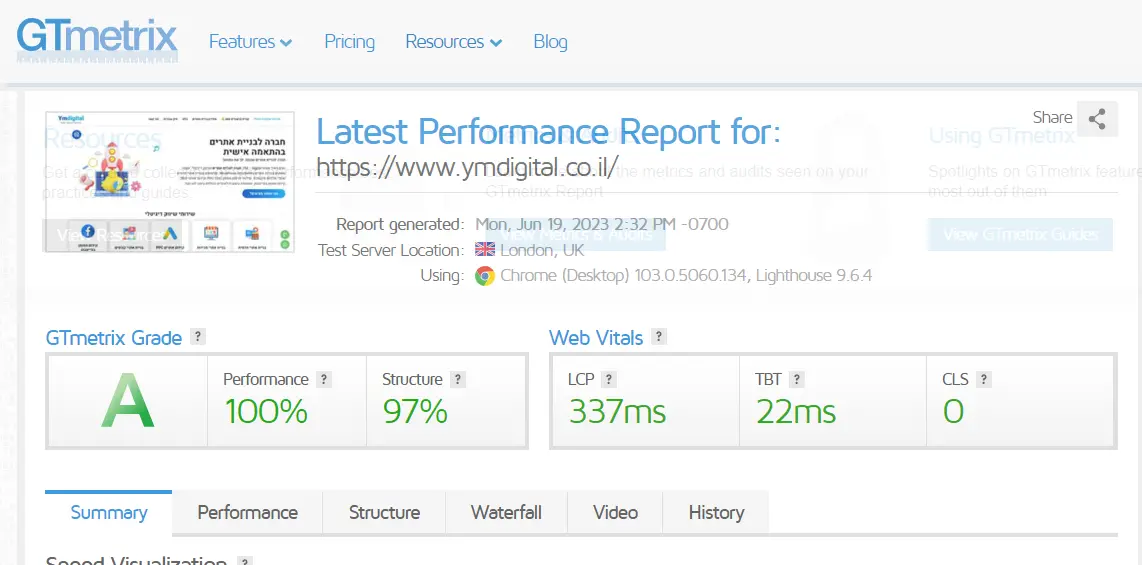Open the Structure score help icon
Screen dimensions: 1142x565
point(458,379)
